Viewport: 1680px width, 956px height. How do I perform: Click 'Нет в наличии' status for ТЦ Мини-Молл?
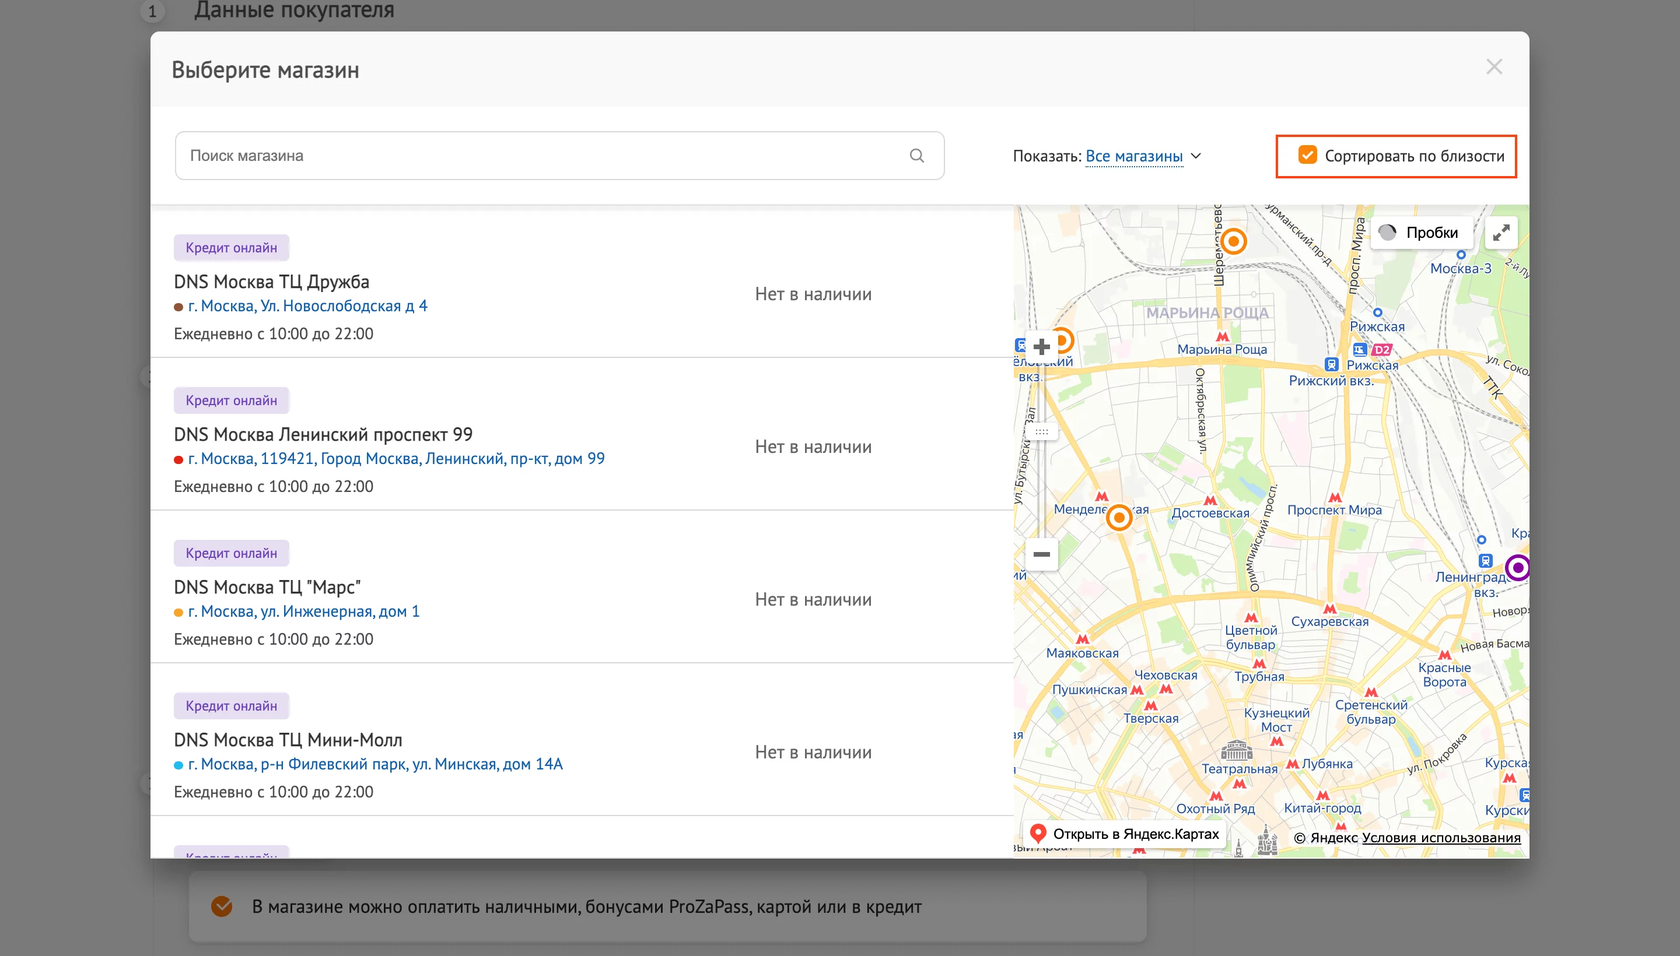[x=813, y=752]
